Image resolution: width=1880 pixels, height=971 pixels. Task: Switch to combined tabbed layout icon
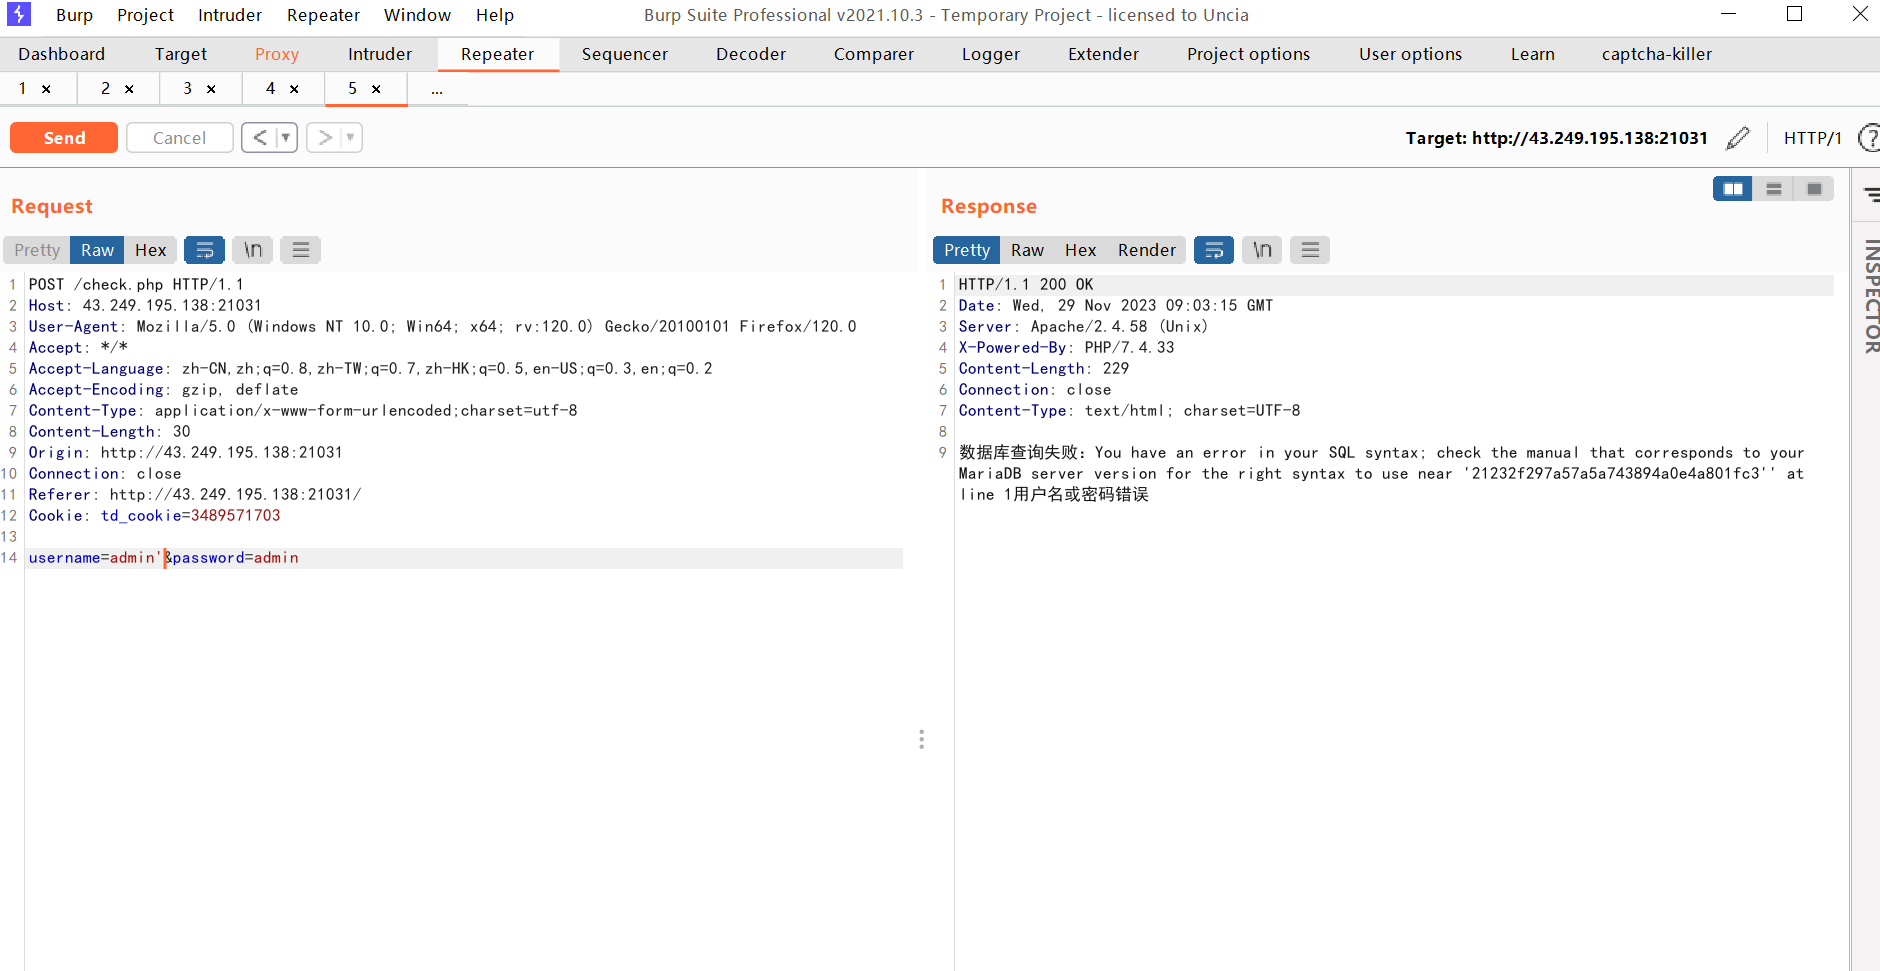pos(1814,189)
